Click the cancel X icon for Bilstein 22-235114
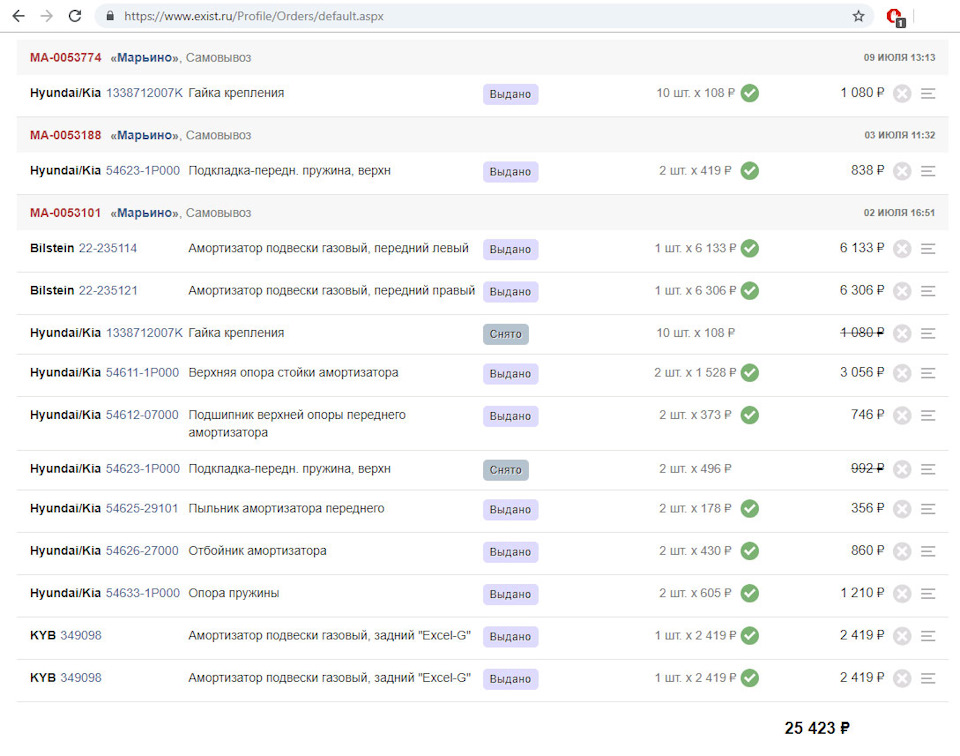960x756 pixels. pyautogui.click(x=902, y=249)
